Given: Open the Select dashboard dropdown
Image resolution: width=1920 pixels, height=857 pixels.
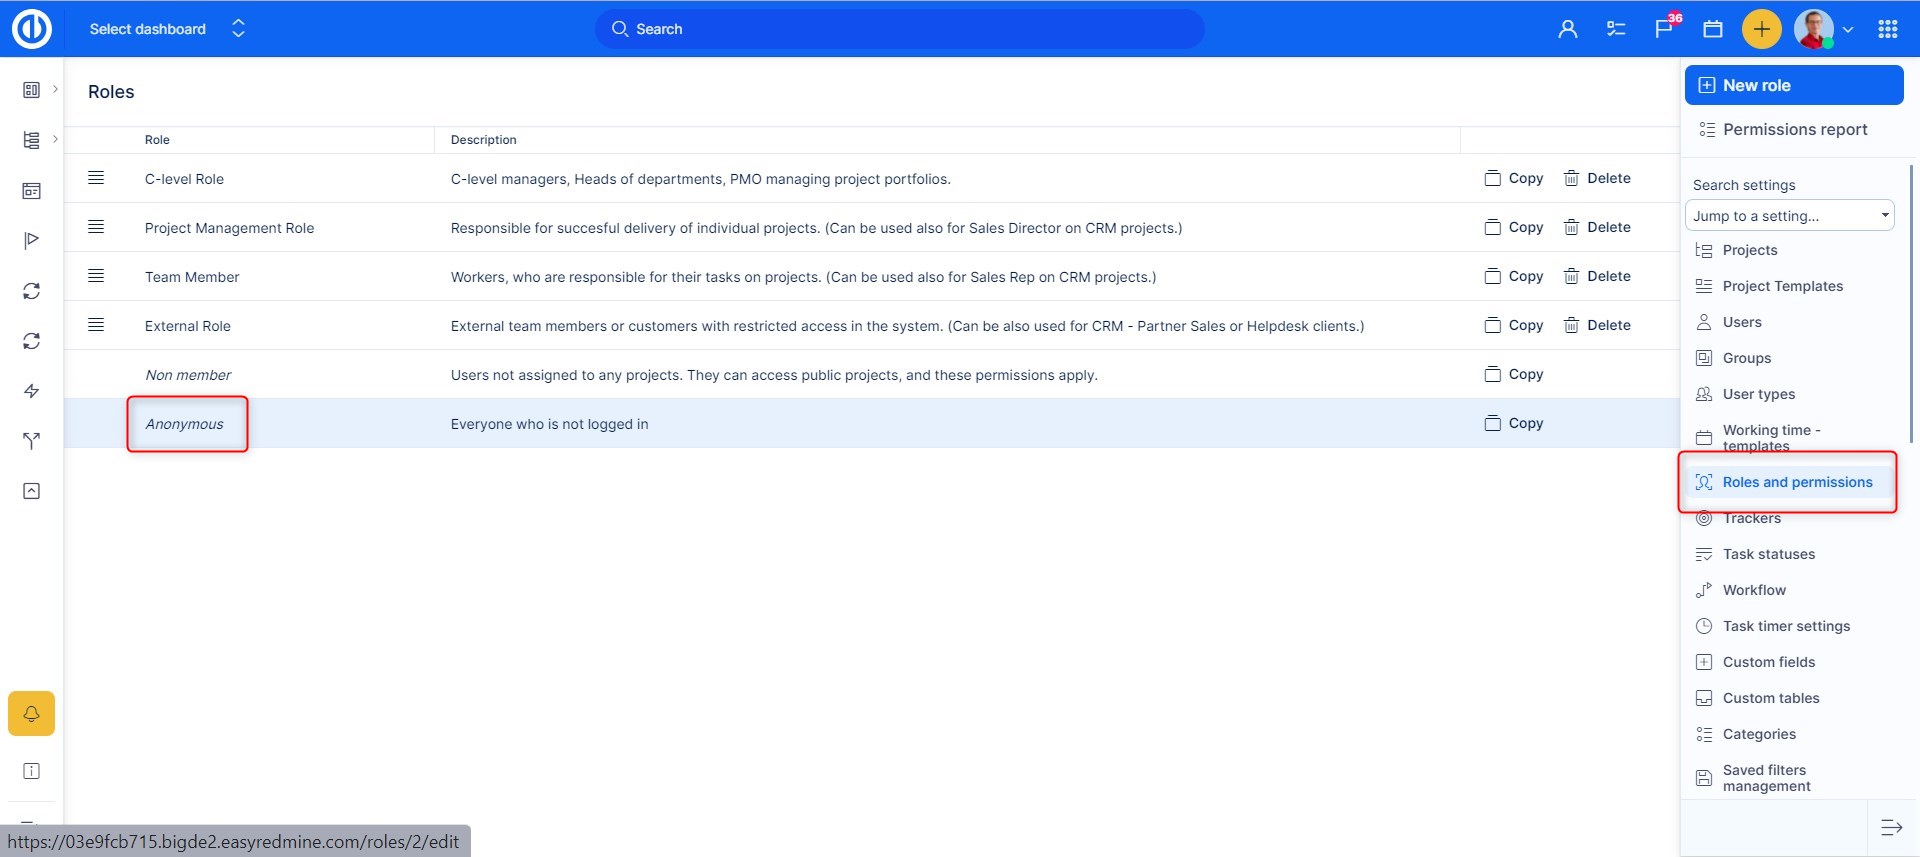Looking at the screenshot, I should click(166, 29).
